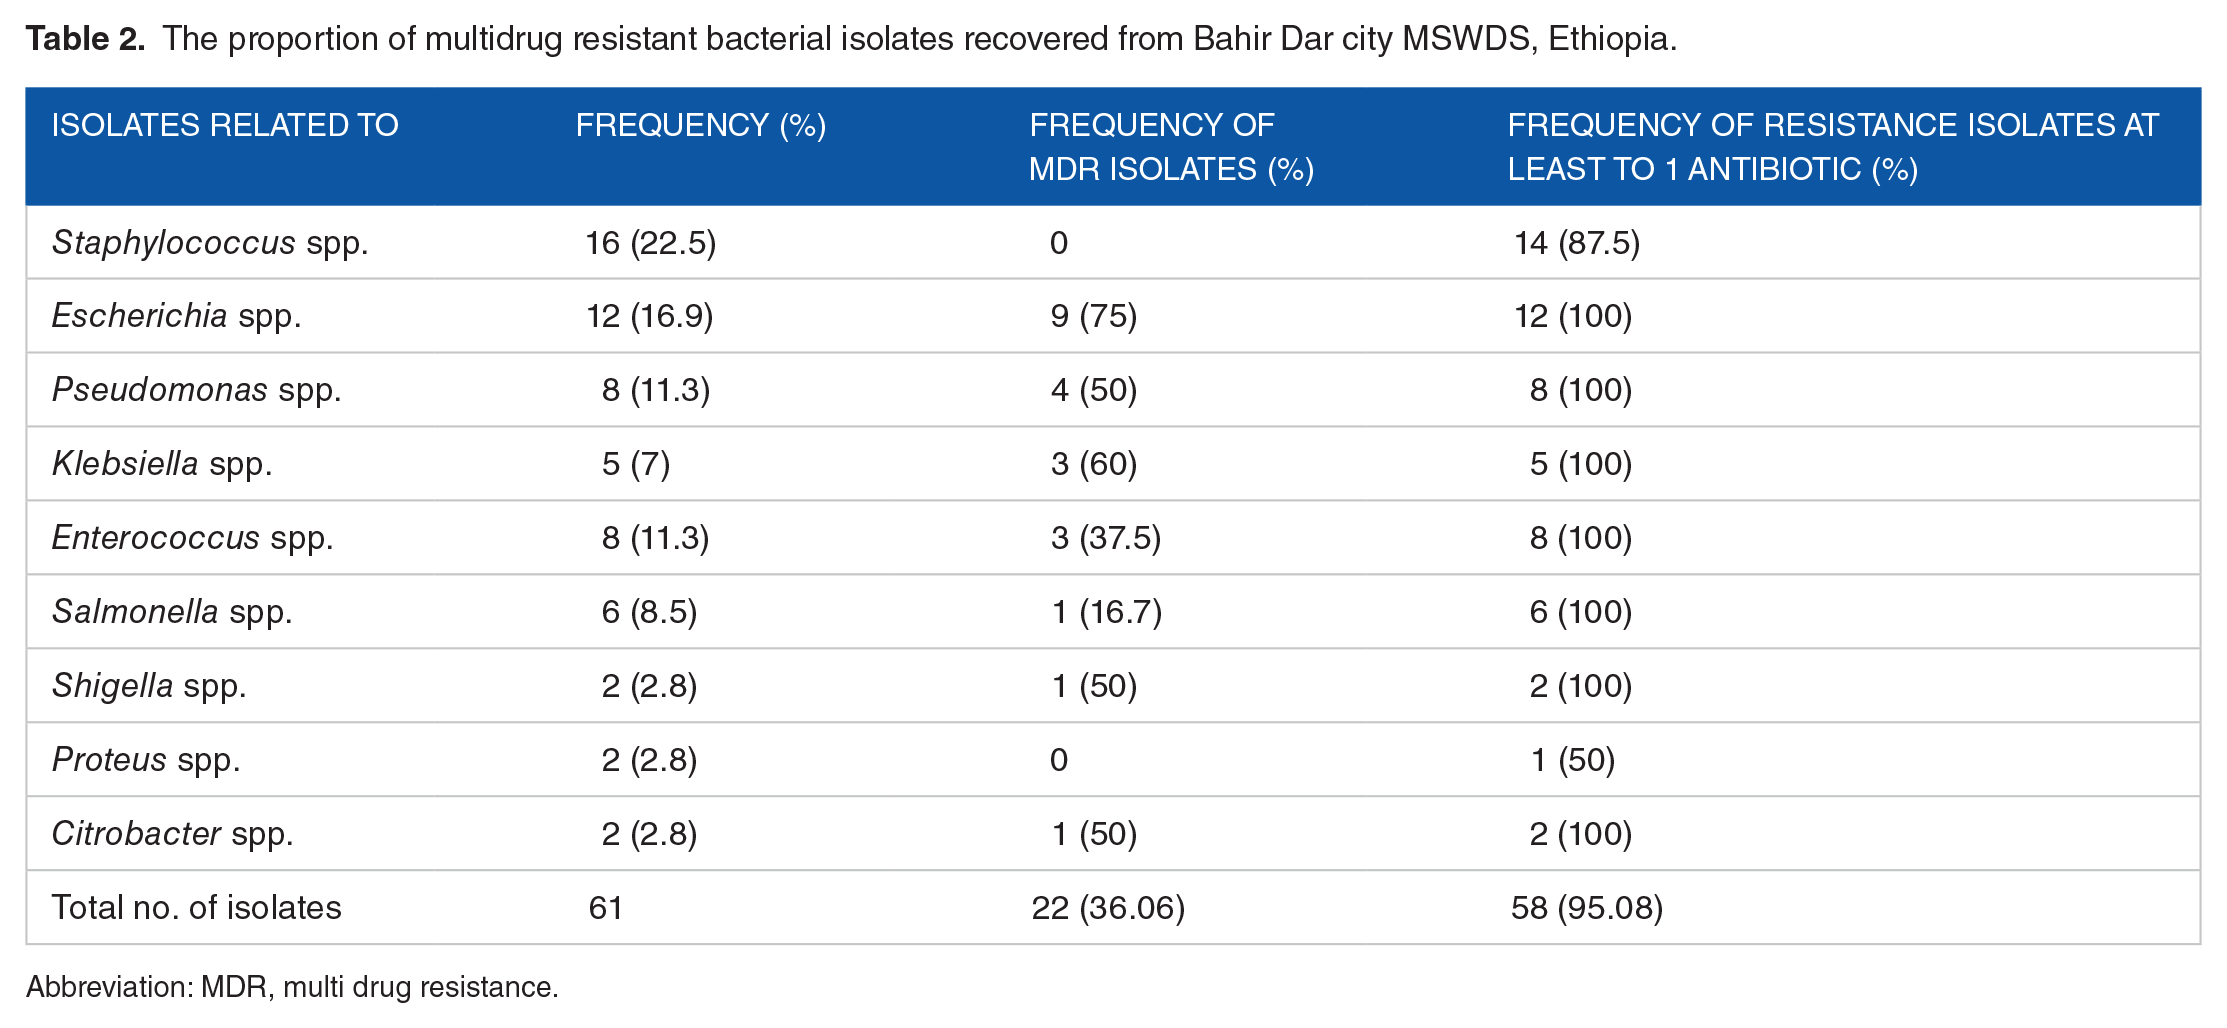Click the Table 2 caption title
The height and width of the screenshot is (1028, 2227).
pyautogui.click(x=850, y=39)
